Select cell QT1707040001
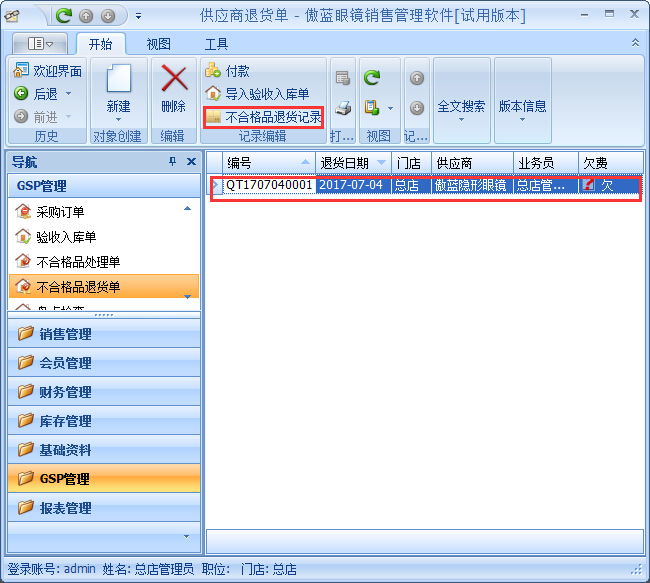650x583 pixels. point(269,185)
